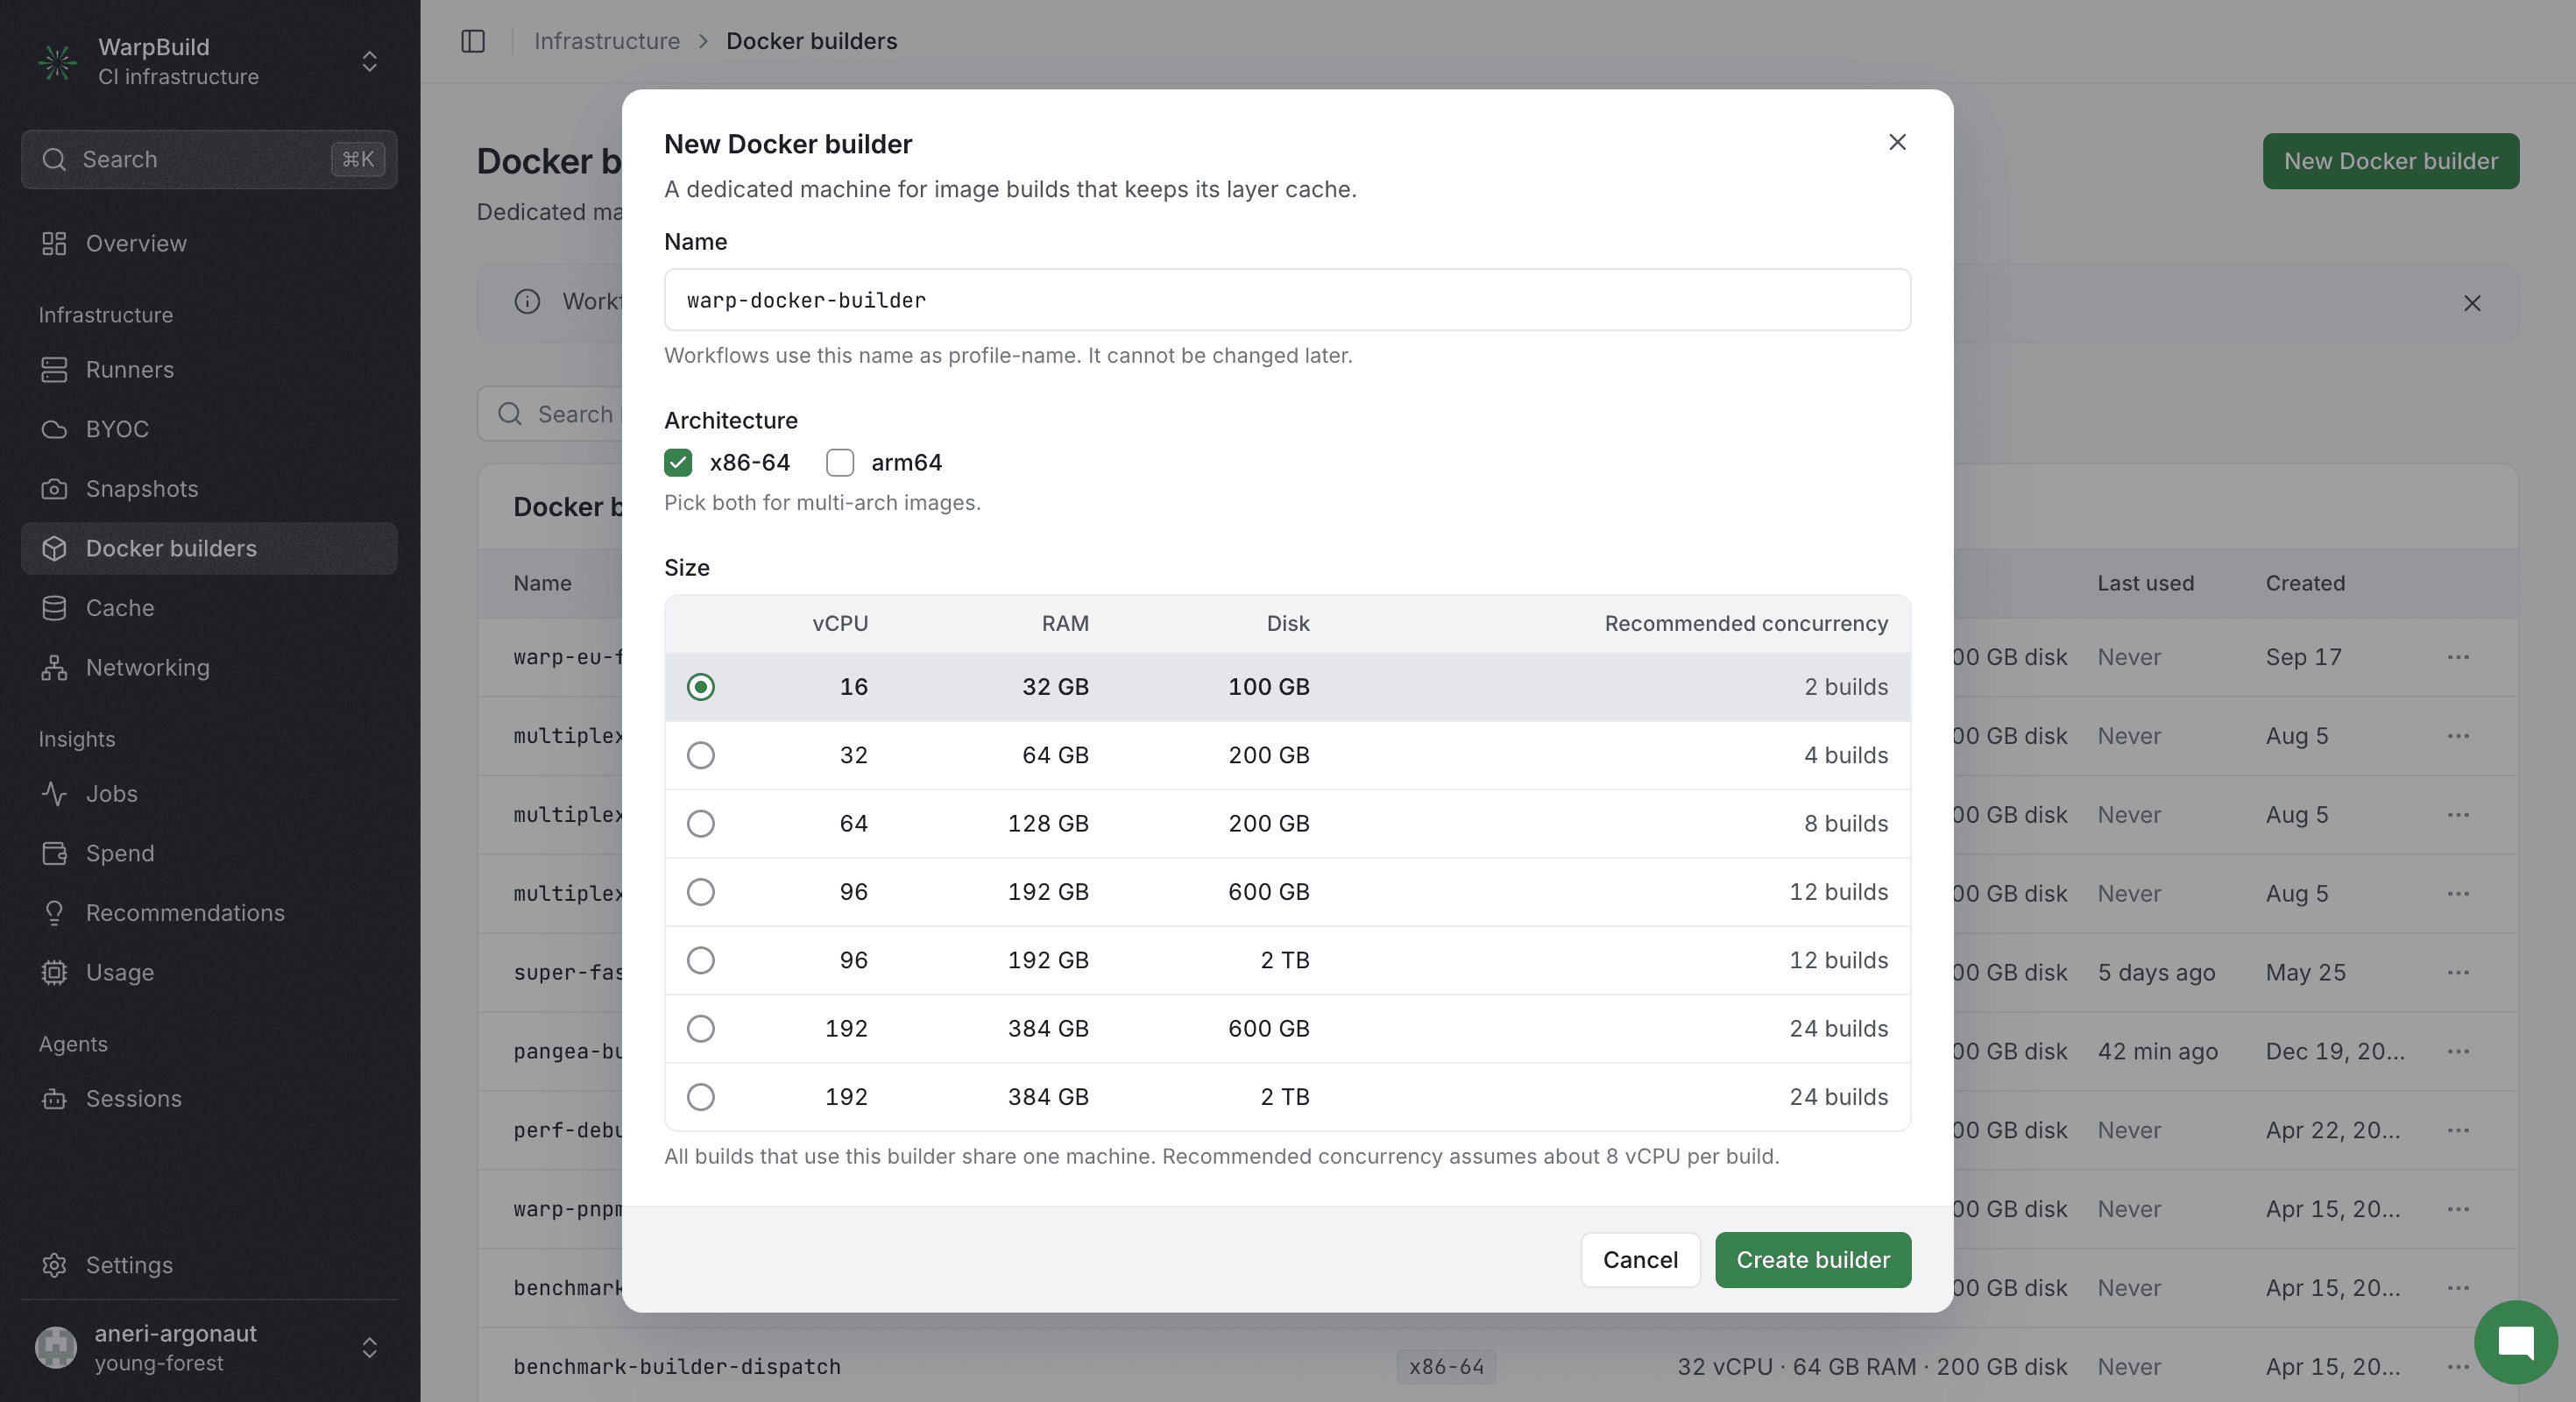Uncheck the x86-64 architecture checkbox
The height and width of the screenshot is (1402, 2576).
pos(678,462)
